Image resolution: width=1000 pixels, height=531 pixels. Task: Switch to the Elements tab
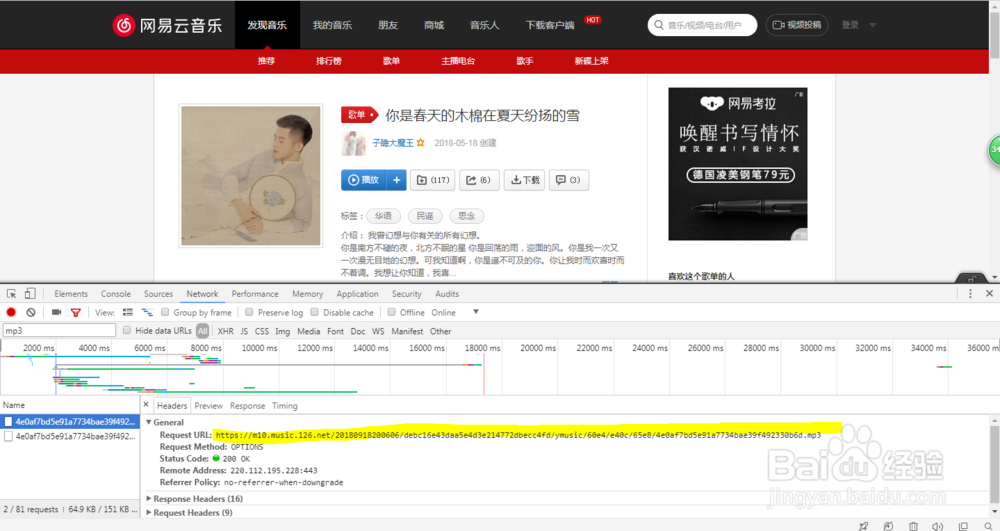pos(71,294)
